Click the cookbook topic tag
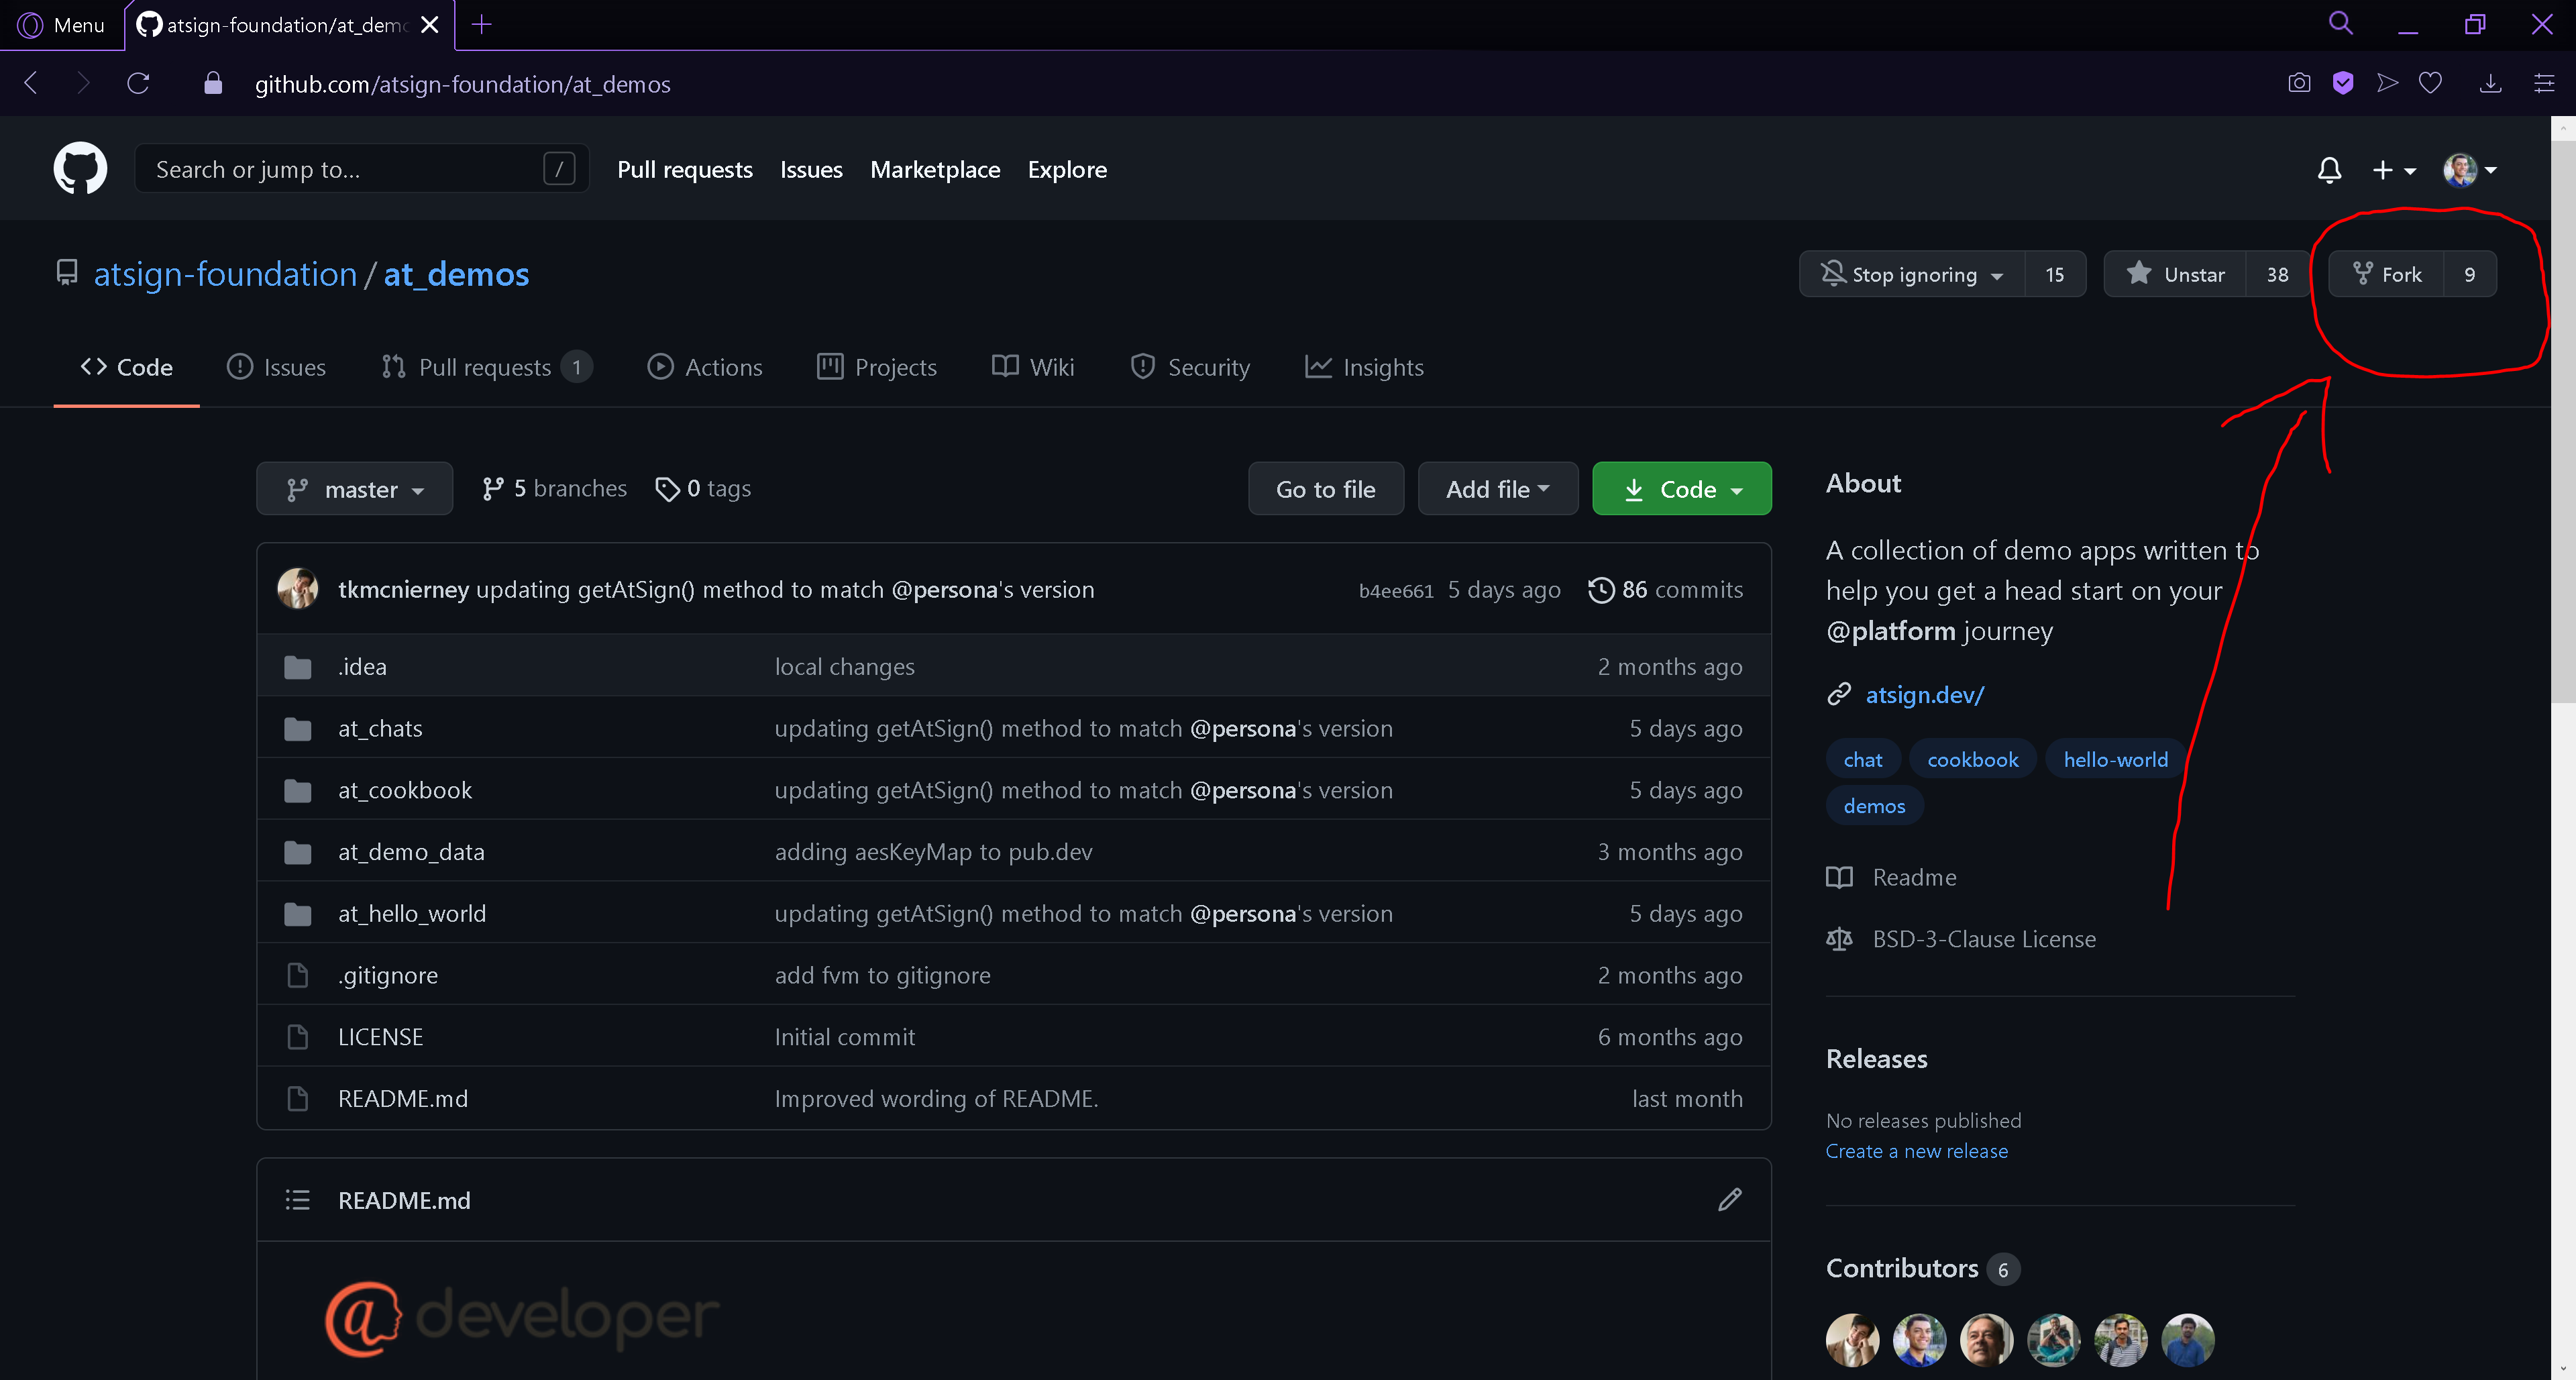 click(1972, 759)
